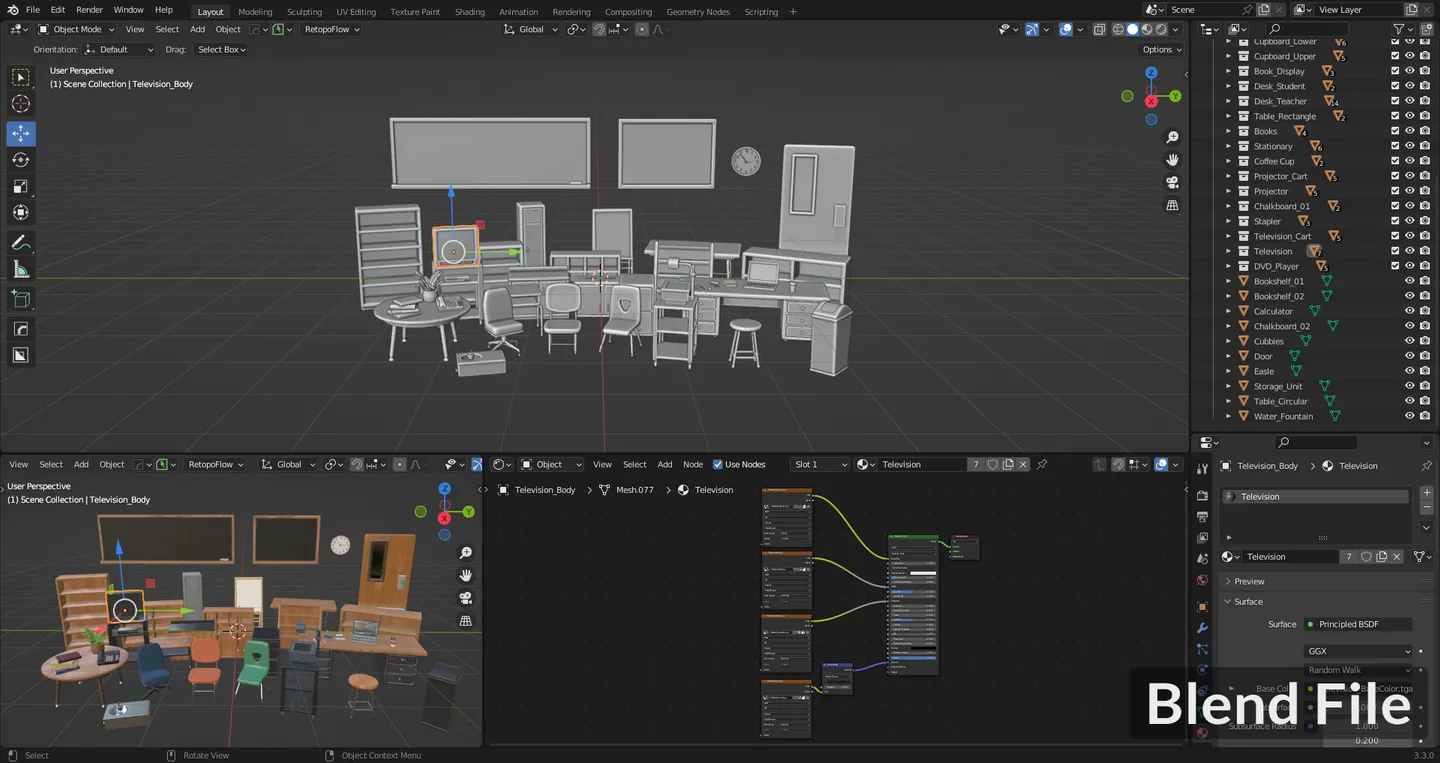Viewport: 1440px width, 763px height.
Task: Select the Add Cube tool
Action: point(20,299)
